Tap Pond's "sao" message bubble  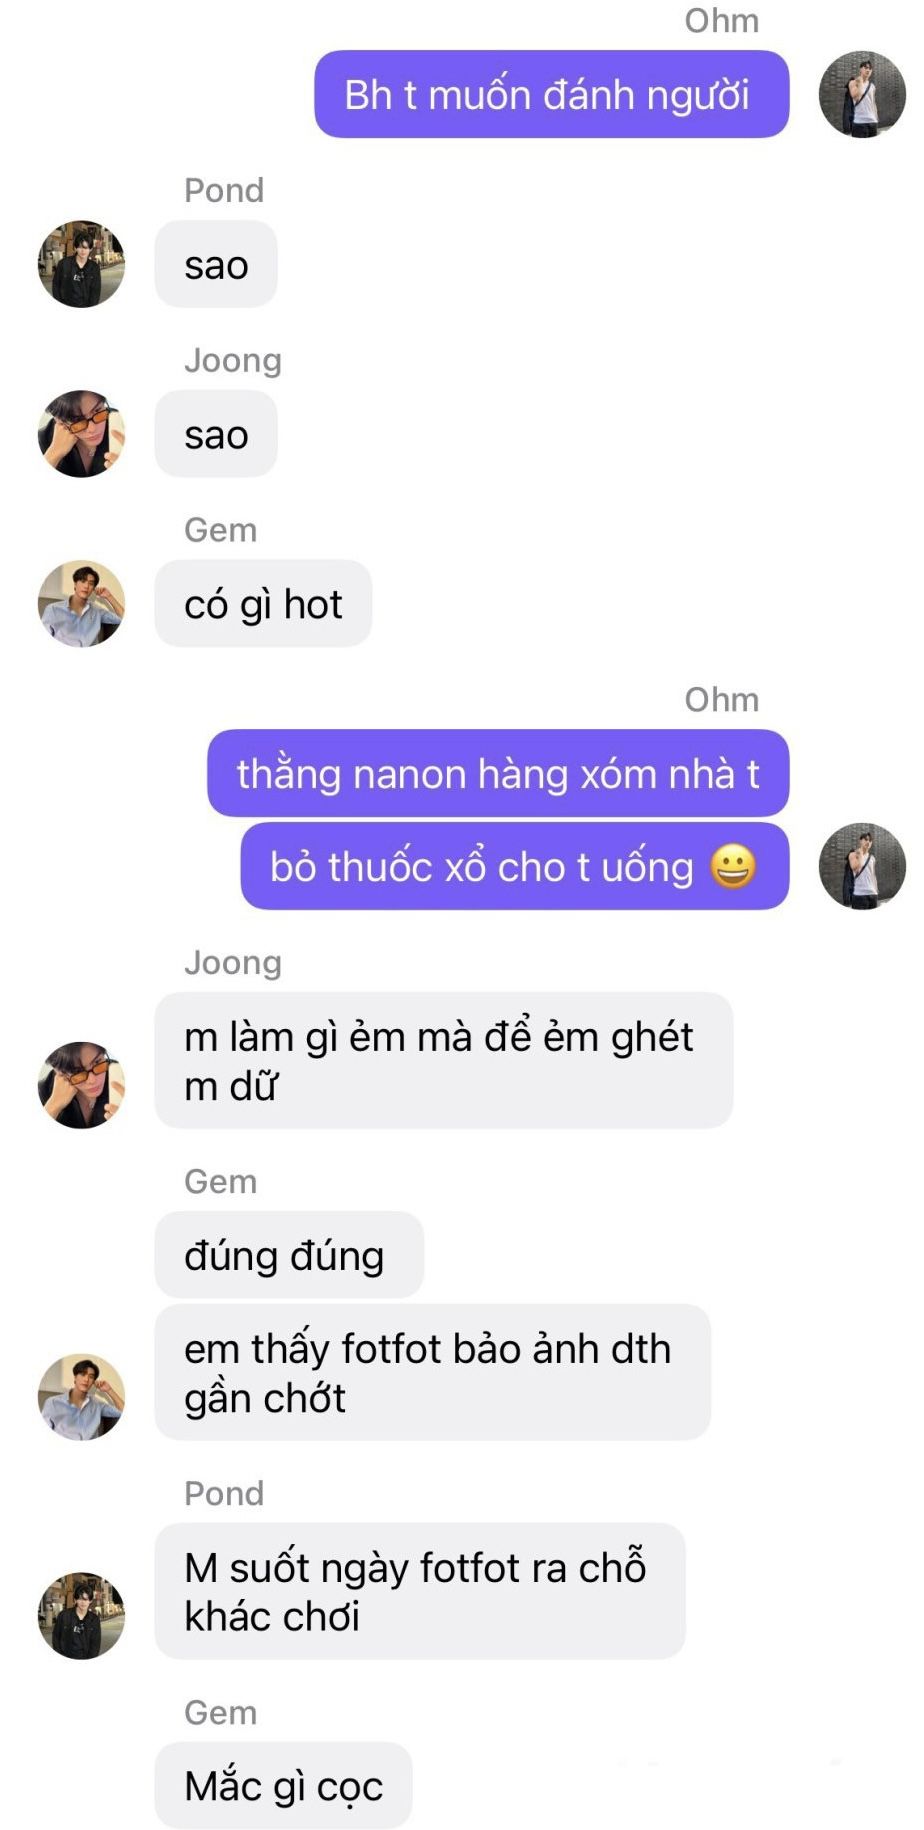pos(216,264)
